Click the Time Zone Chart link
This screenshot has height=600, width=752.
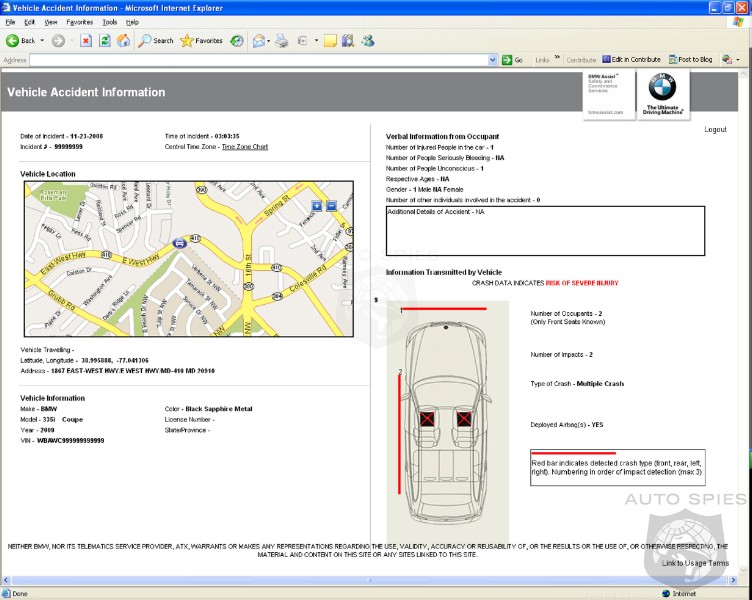245,147
